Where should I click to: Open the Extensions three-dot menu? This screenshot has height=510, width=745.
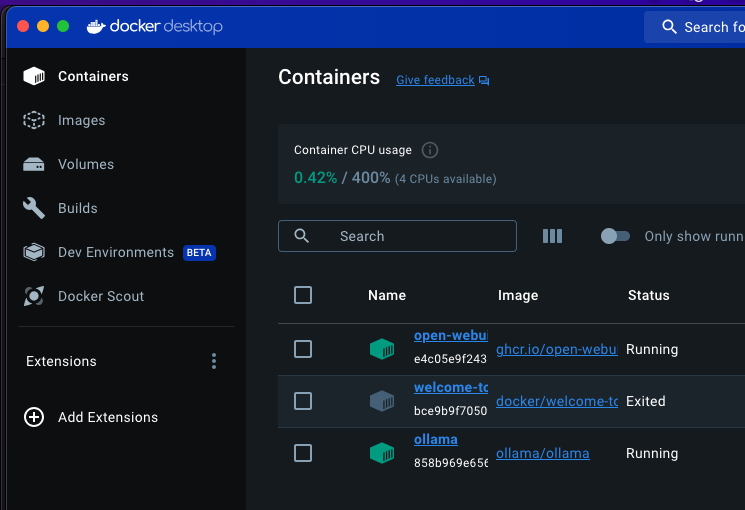(x=214, y=361)
